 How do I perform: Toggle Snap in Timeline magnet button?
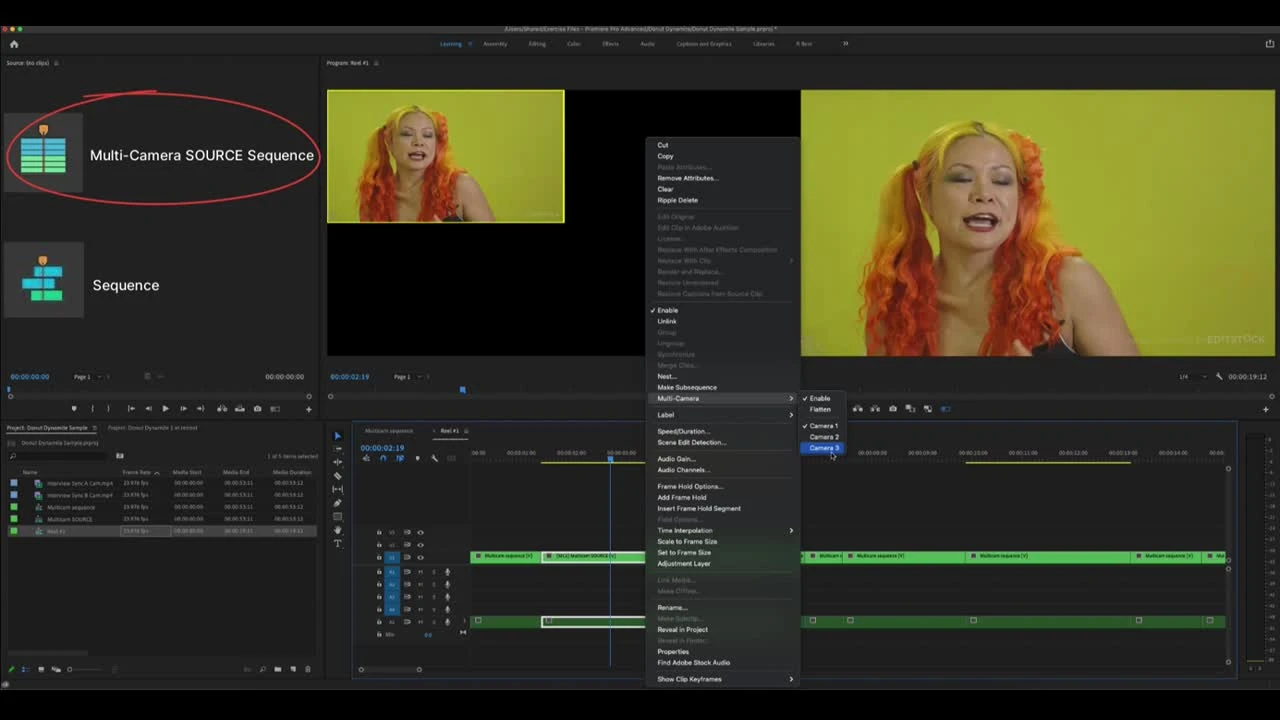382,459
